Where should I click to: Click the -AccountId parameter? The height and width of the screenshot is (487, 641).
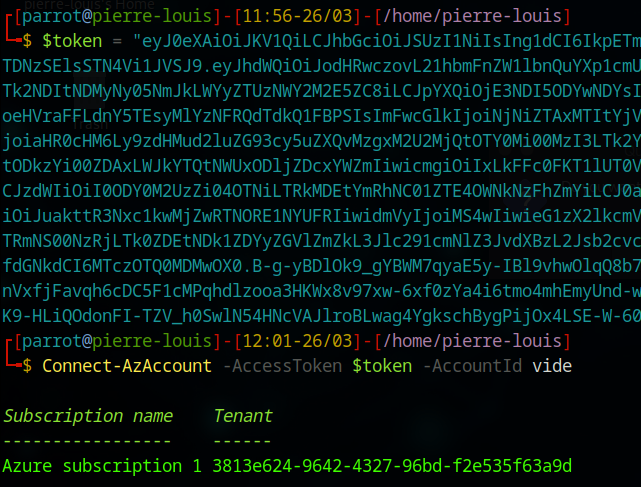click(473, 366)
